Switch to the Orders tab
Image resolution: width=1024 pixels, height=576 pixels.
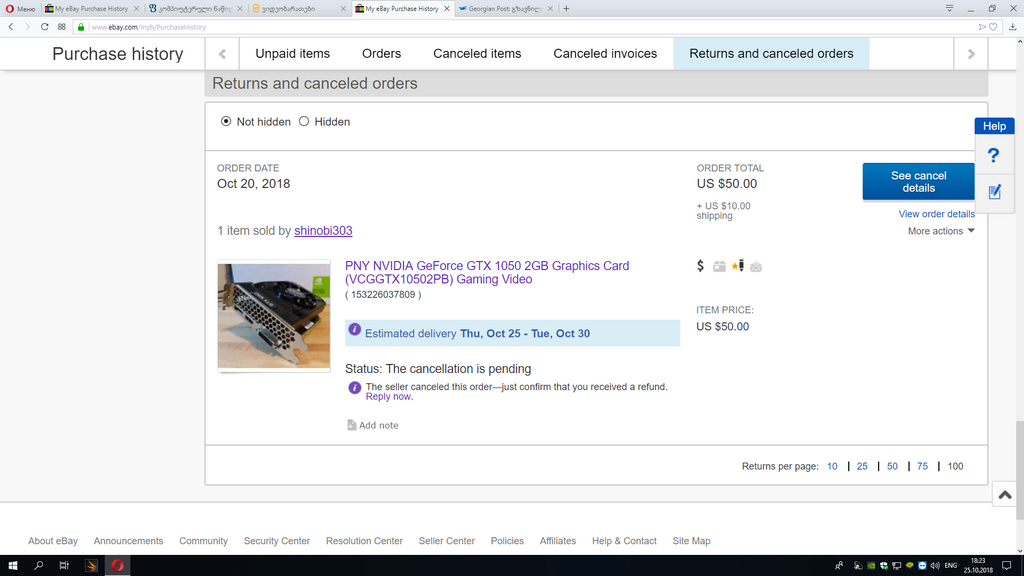tap(381, 54)
